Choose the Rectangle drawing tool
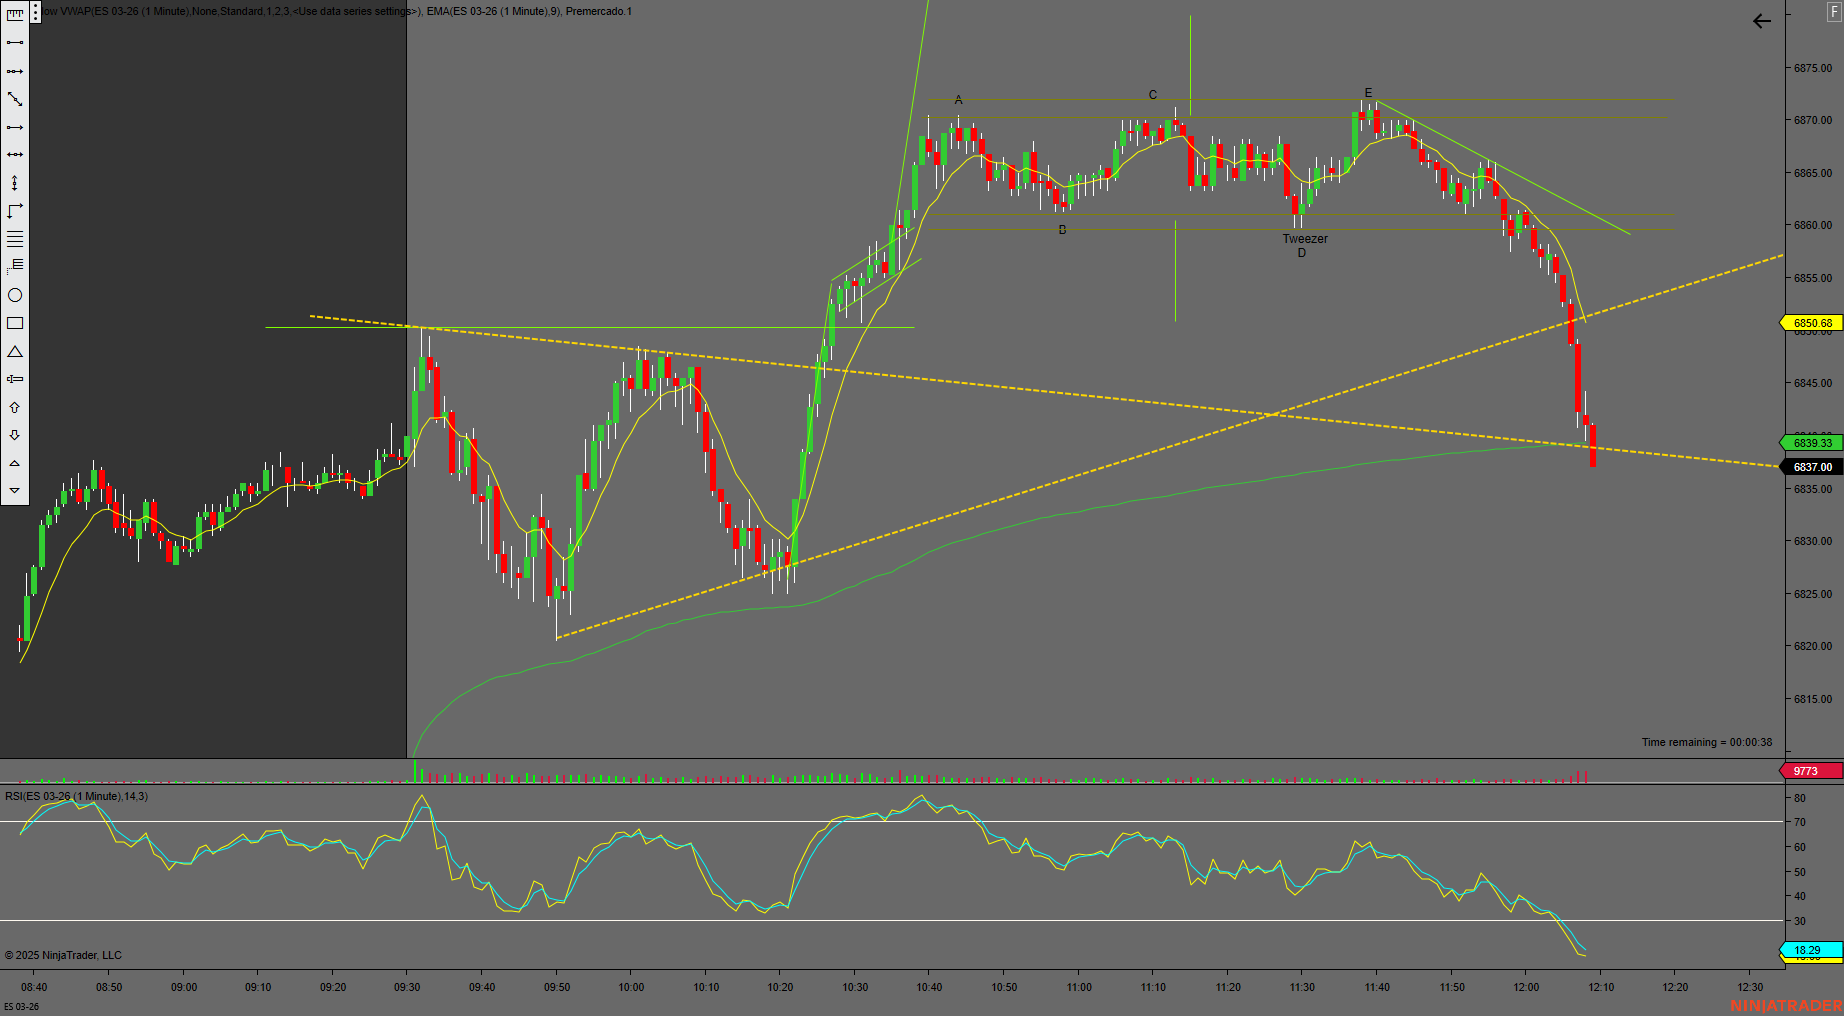 click(15, 323)
